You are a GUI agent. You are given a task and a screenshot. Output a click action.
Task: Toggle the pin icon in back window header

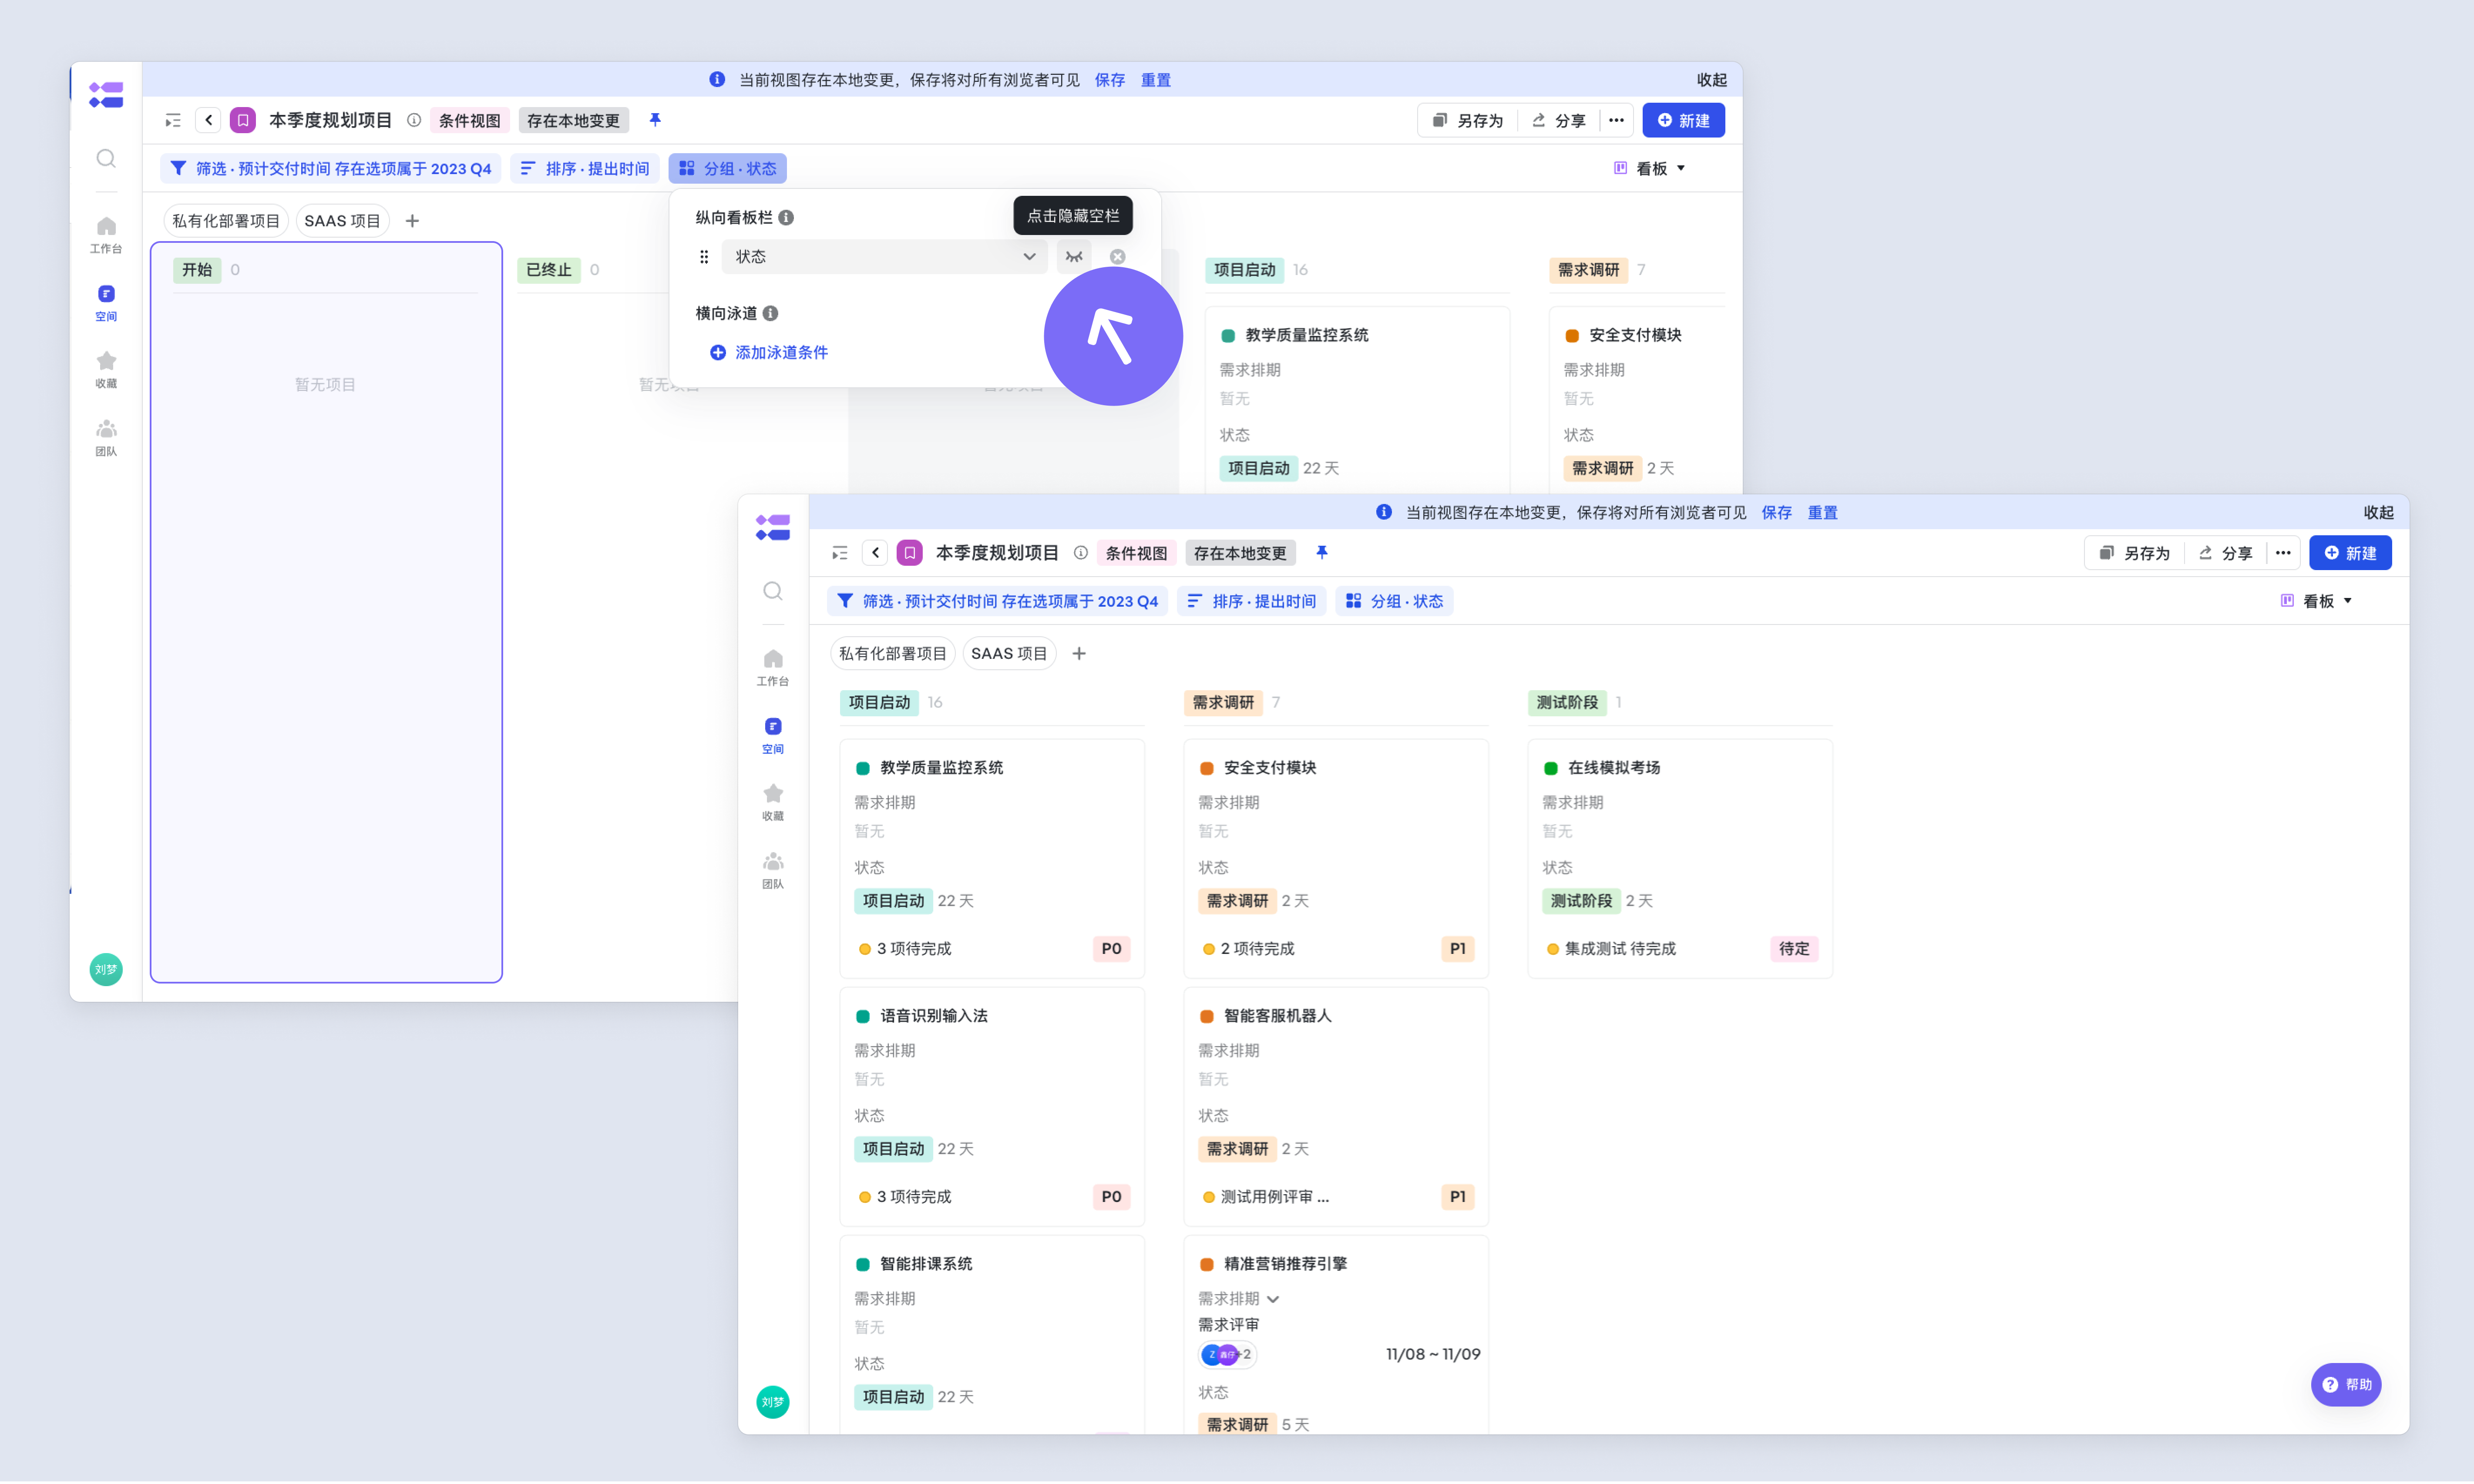coord(655,120)
